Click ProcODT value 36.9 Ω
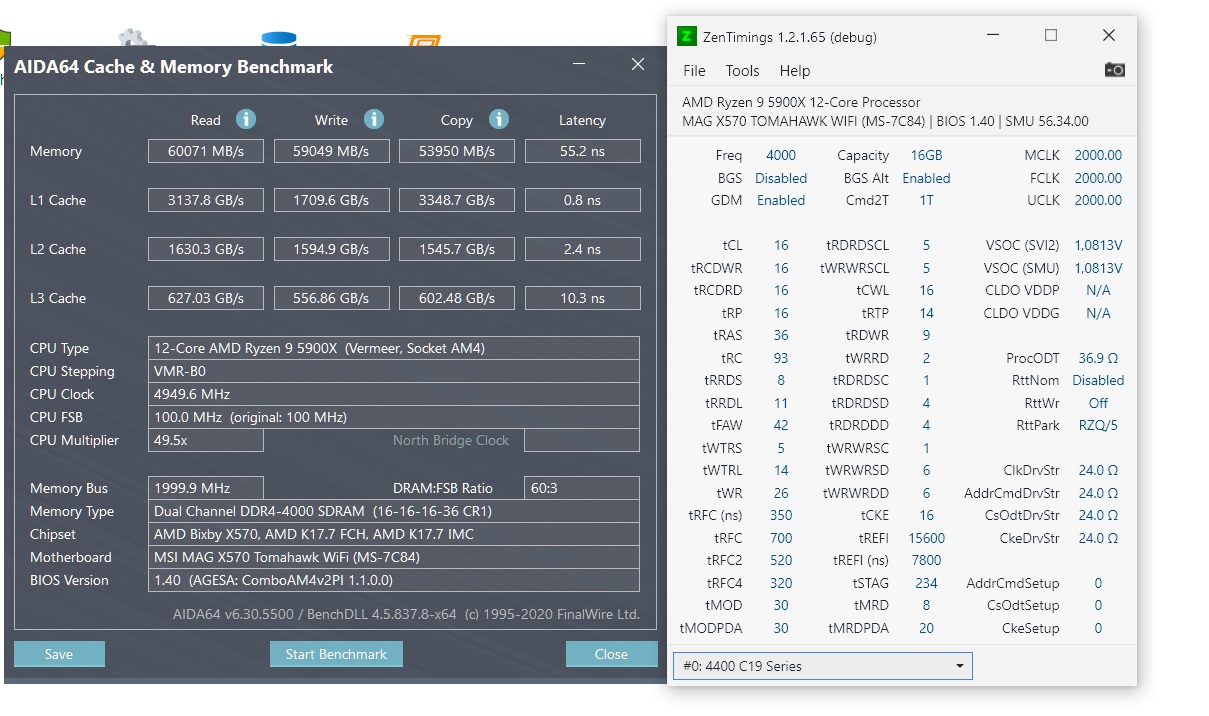Screen dimensions: 1209x716 (1098, 358)
